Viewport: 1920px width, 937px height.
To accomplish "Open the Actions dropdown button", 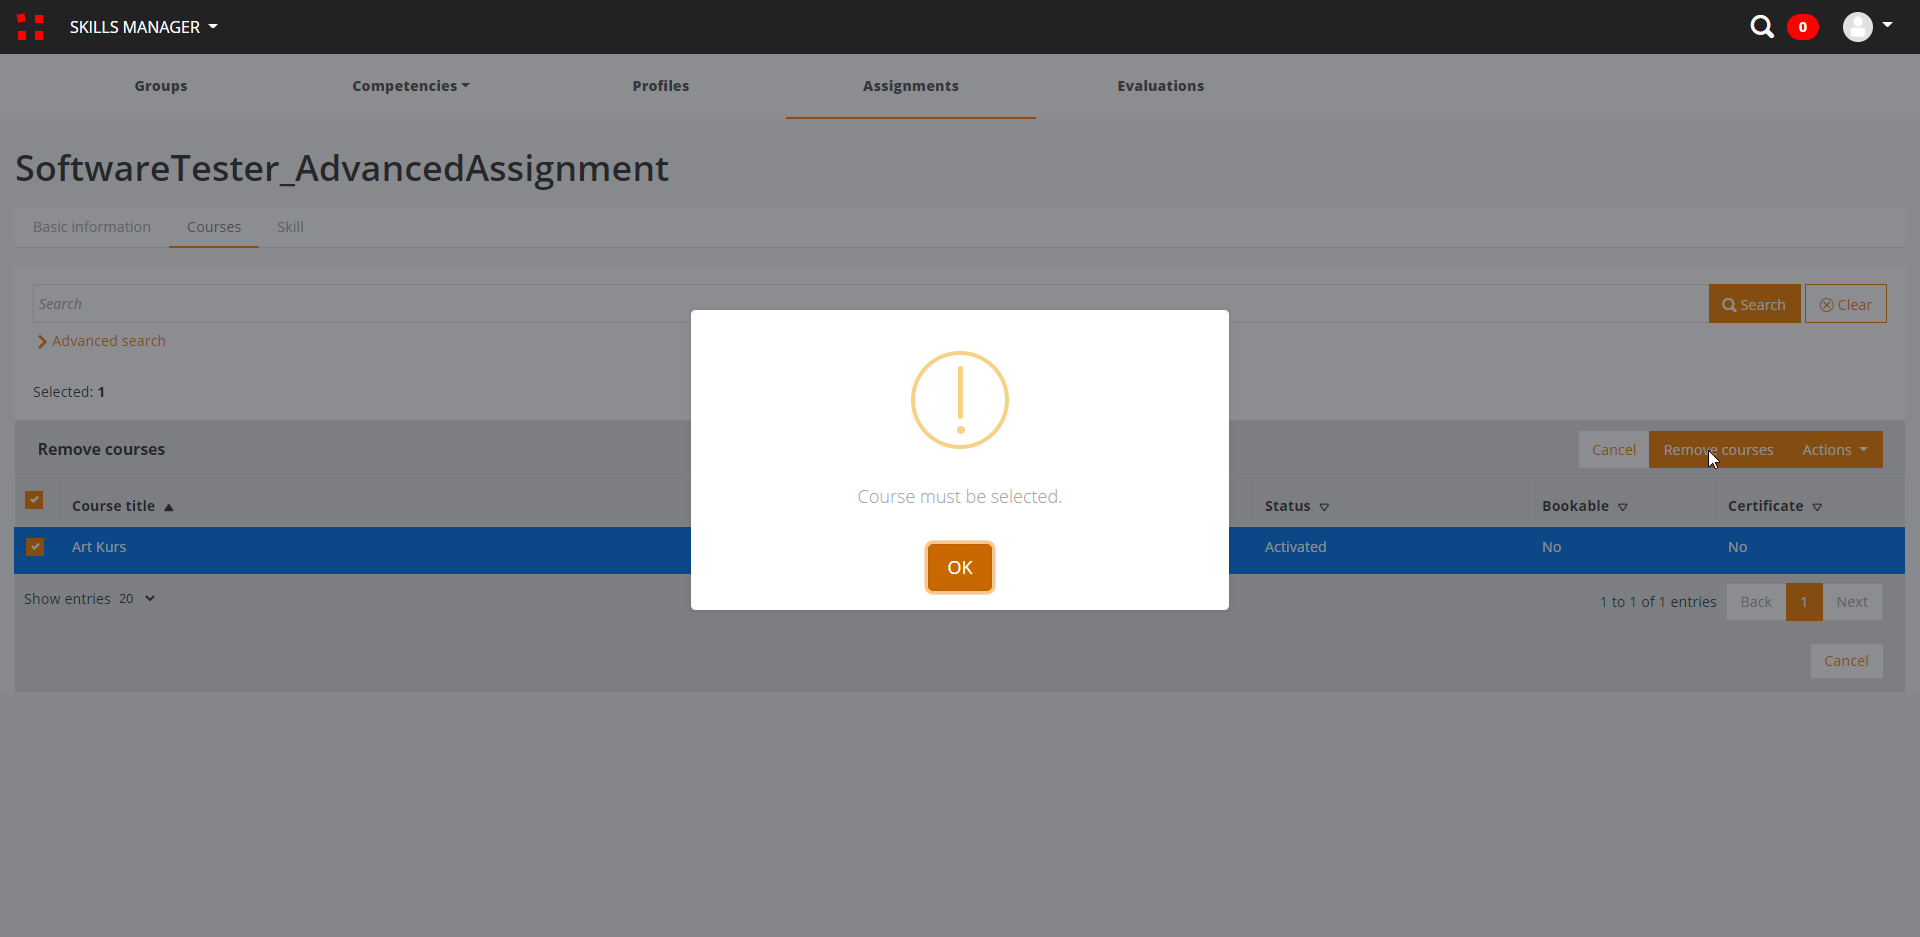I will [1834, 450].
